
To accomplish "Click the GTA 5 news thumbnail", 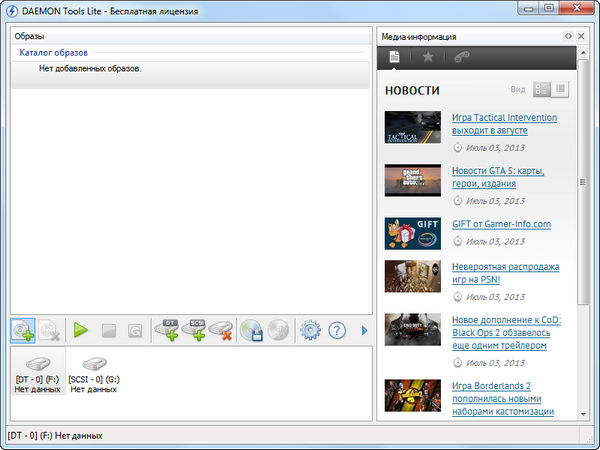I will coord(412,180).
